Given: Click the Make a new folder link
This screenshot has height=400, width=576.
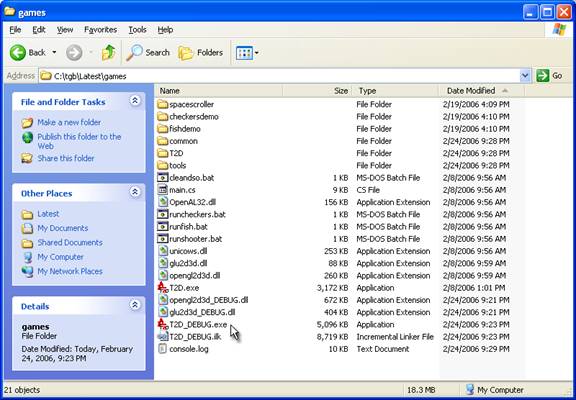Looking at the screenshot, I should (x=69, y=122).
